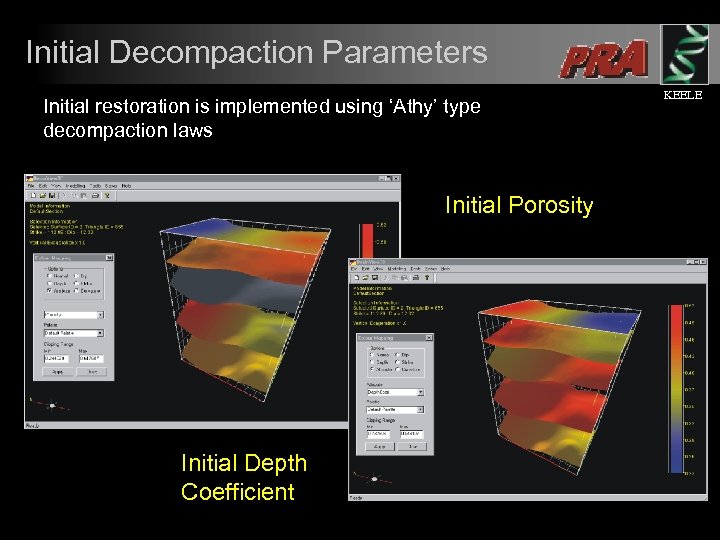Click the last toolbar icon in the back Porosity window
Viewport: 720px width, 540px height.
coord(107,196)
